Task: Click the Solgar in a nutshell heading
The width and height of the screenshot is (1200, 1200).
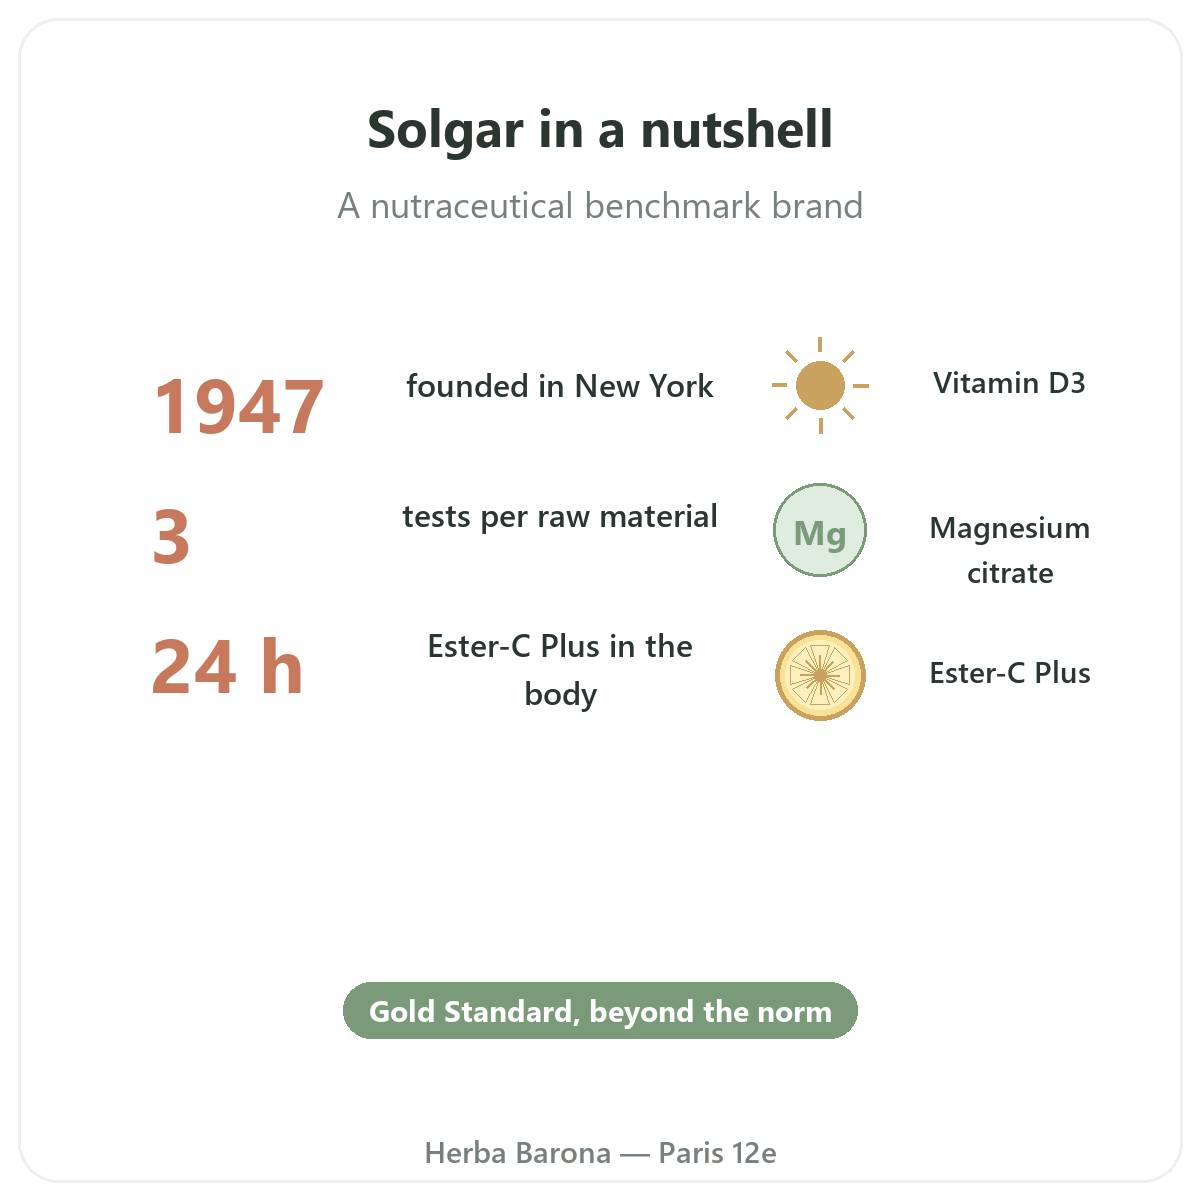Action: (x=600, y=129)
